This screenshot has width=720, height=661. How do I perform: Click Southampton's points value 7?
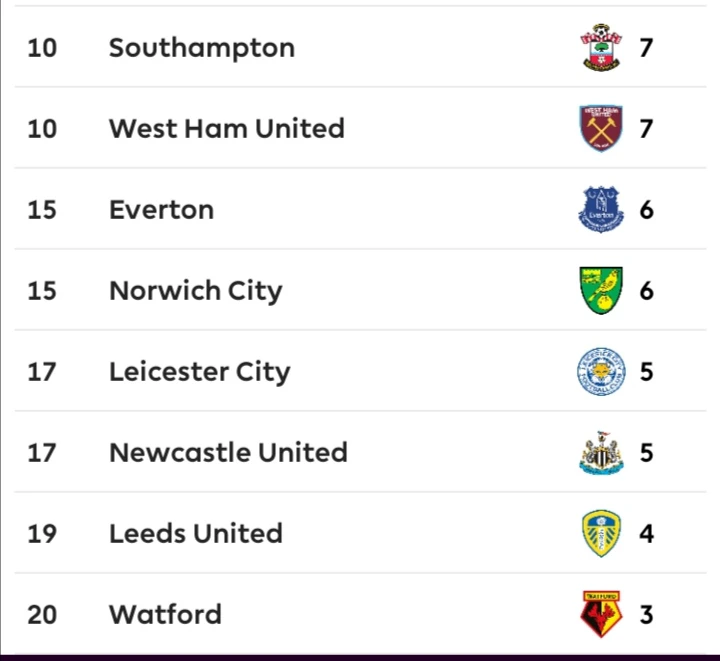(x=646, y=47)
